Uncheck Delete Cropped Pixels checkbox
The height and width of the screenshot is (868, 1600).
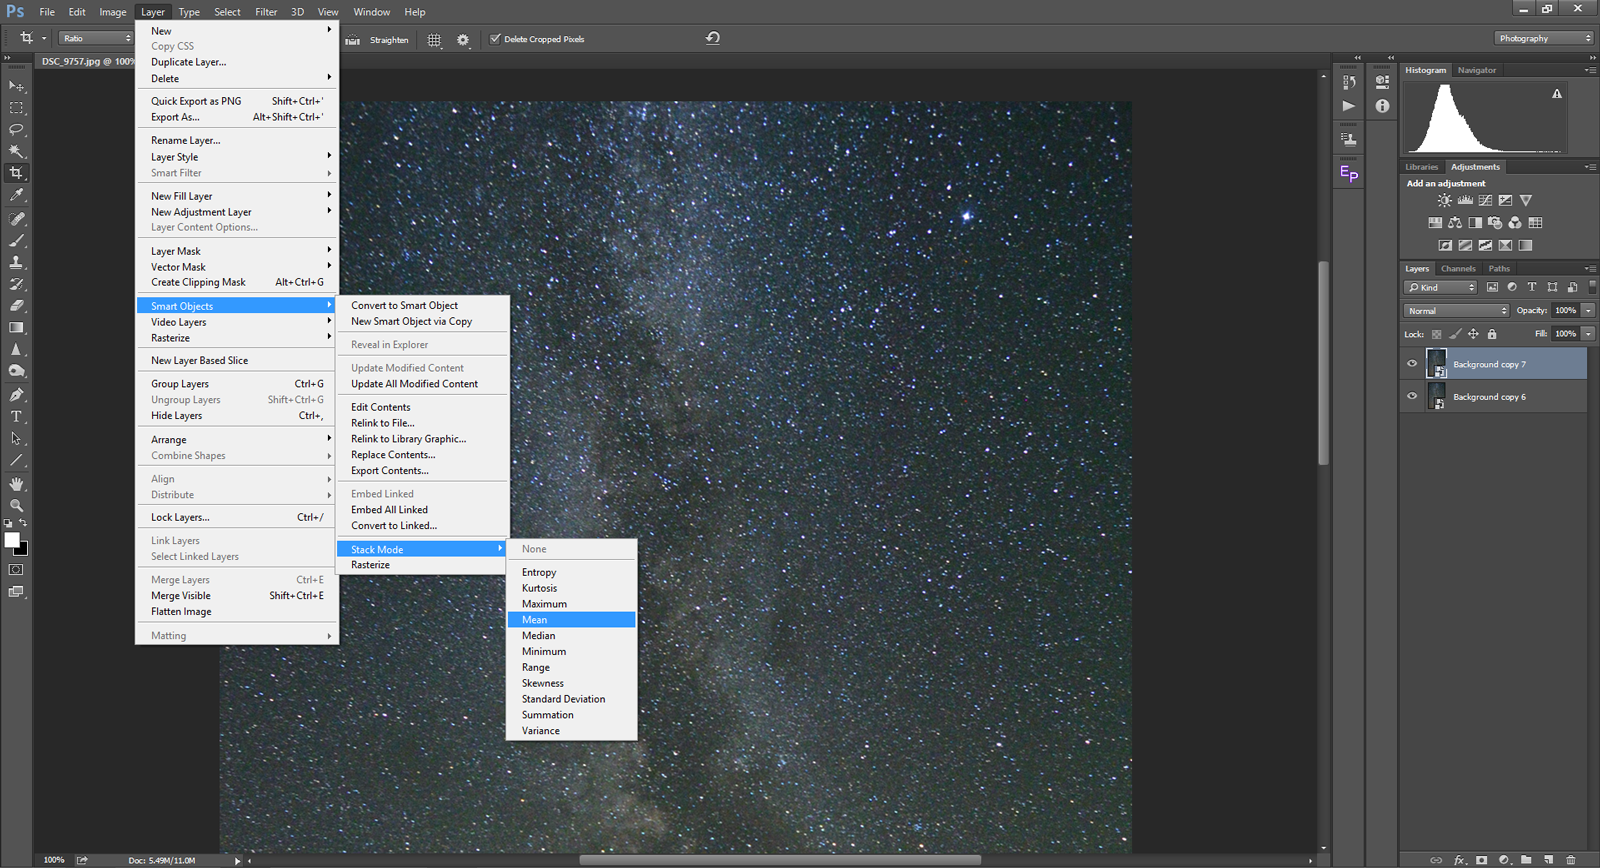pyautogui.click(x=495, y=39)
